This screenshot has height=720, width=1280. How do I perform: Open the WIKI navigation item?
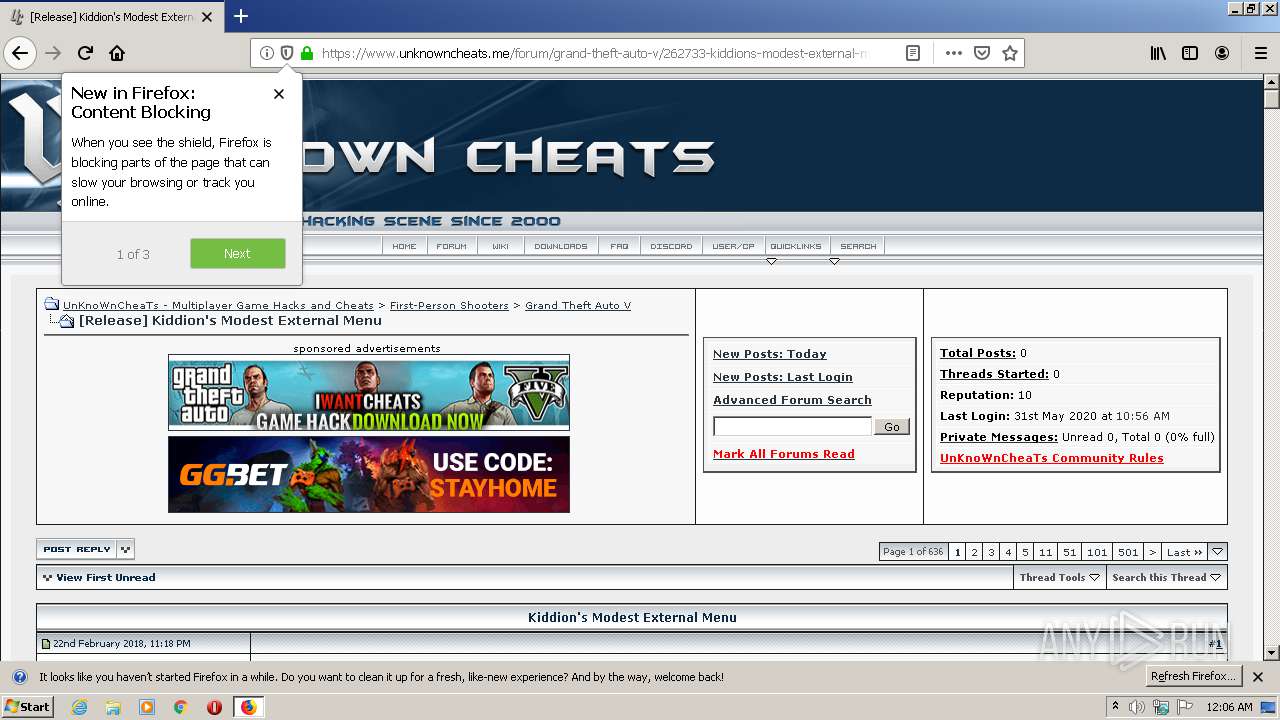[500, 246]
